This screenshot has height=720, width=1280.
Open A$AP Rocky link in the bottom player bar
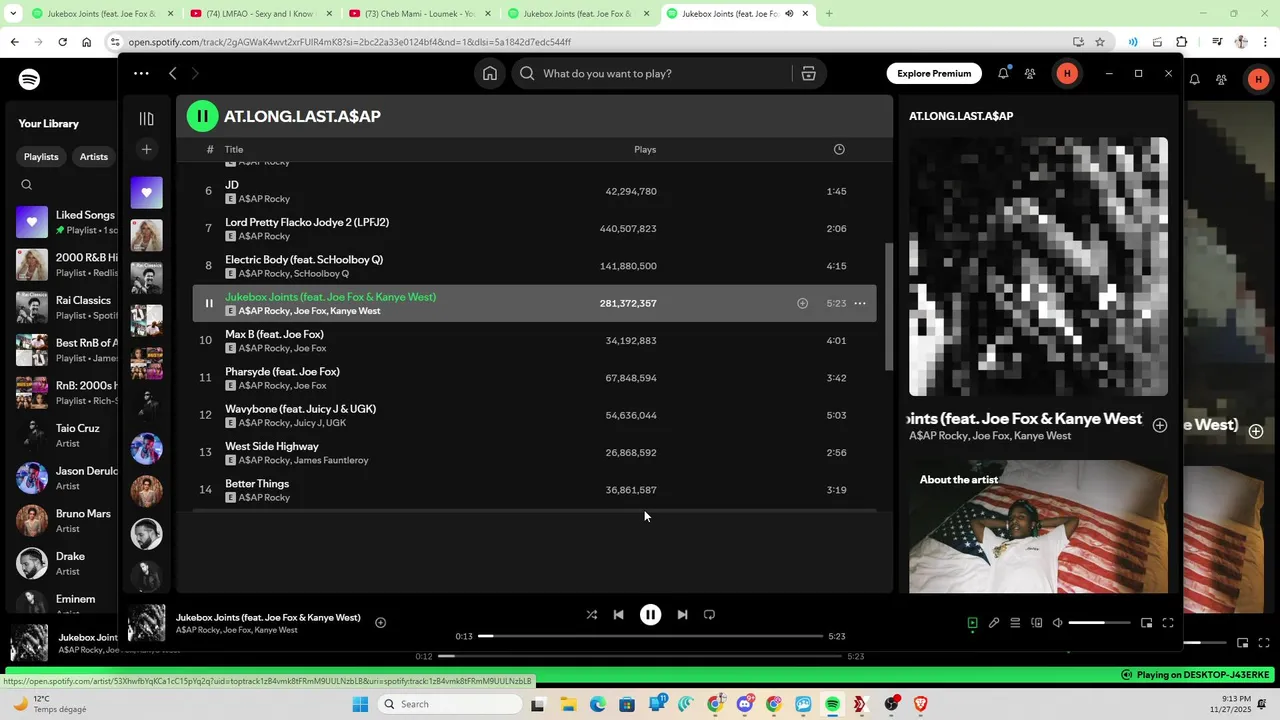point(197,630)
